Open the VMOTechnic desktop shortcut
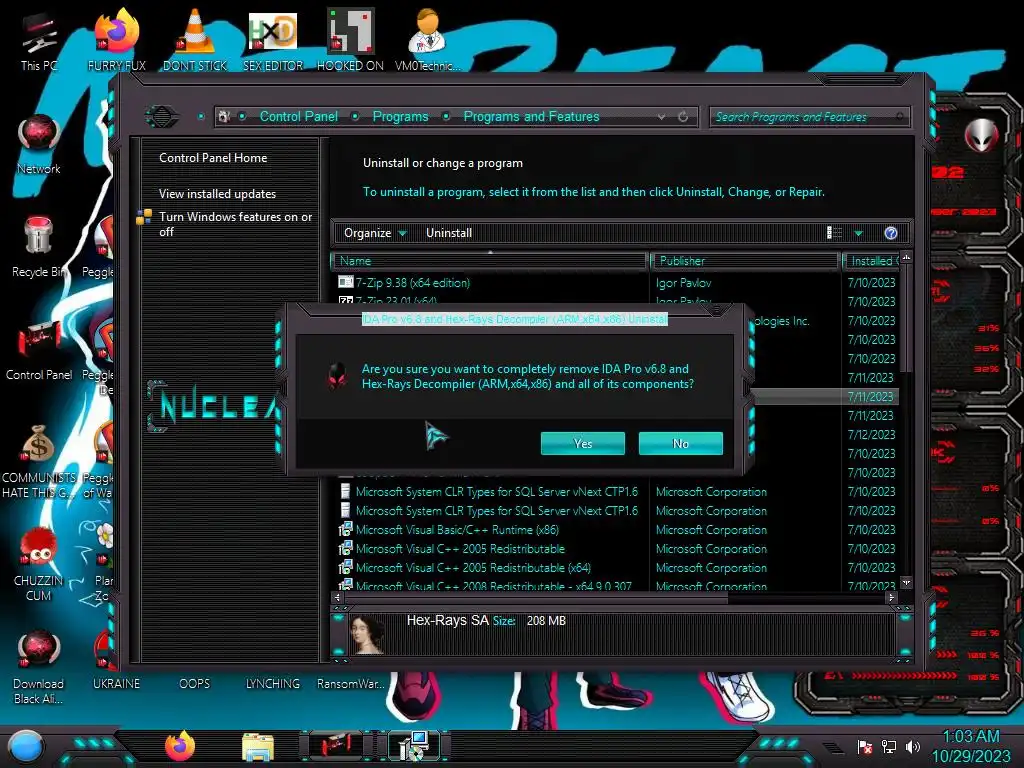 click(x=427, y=40)
